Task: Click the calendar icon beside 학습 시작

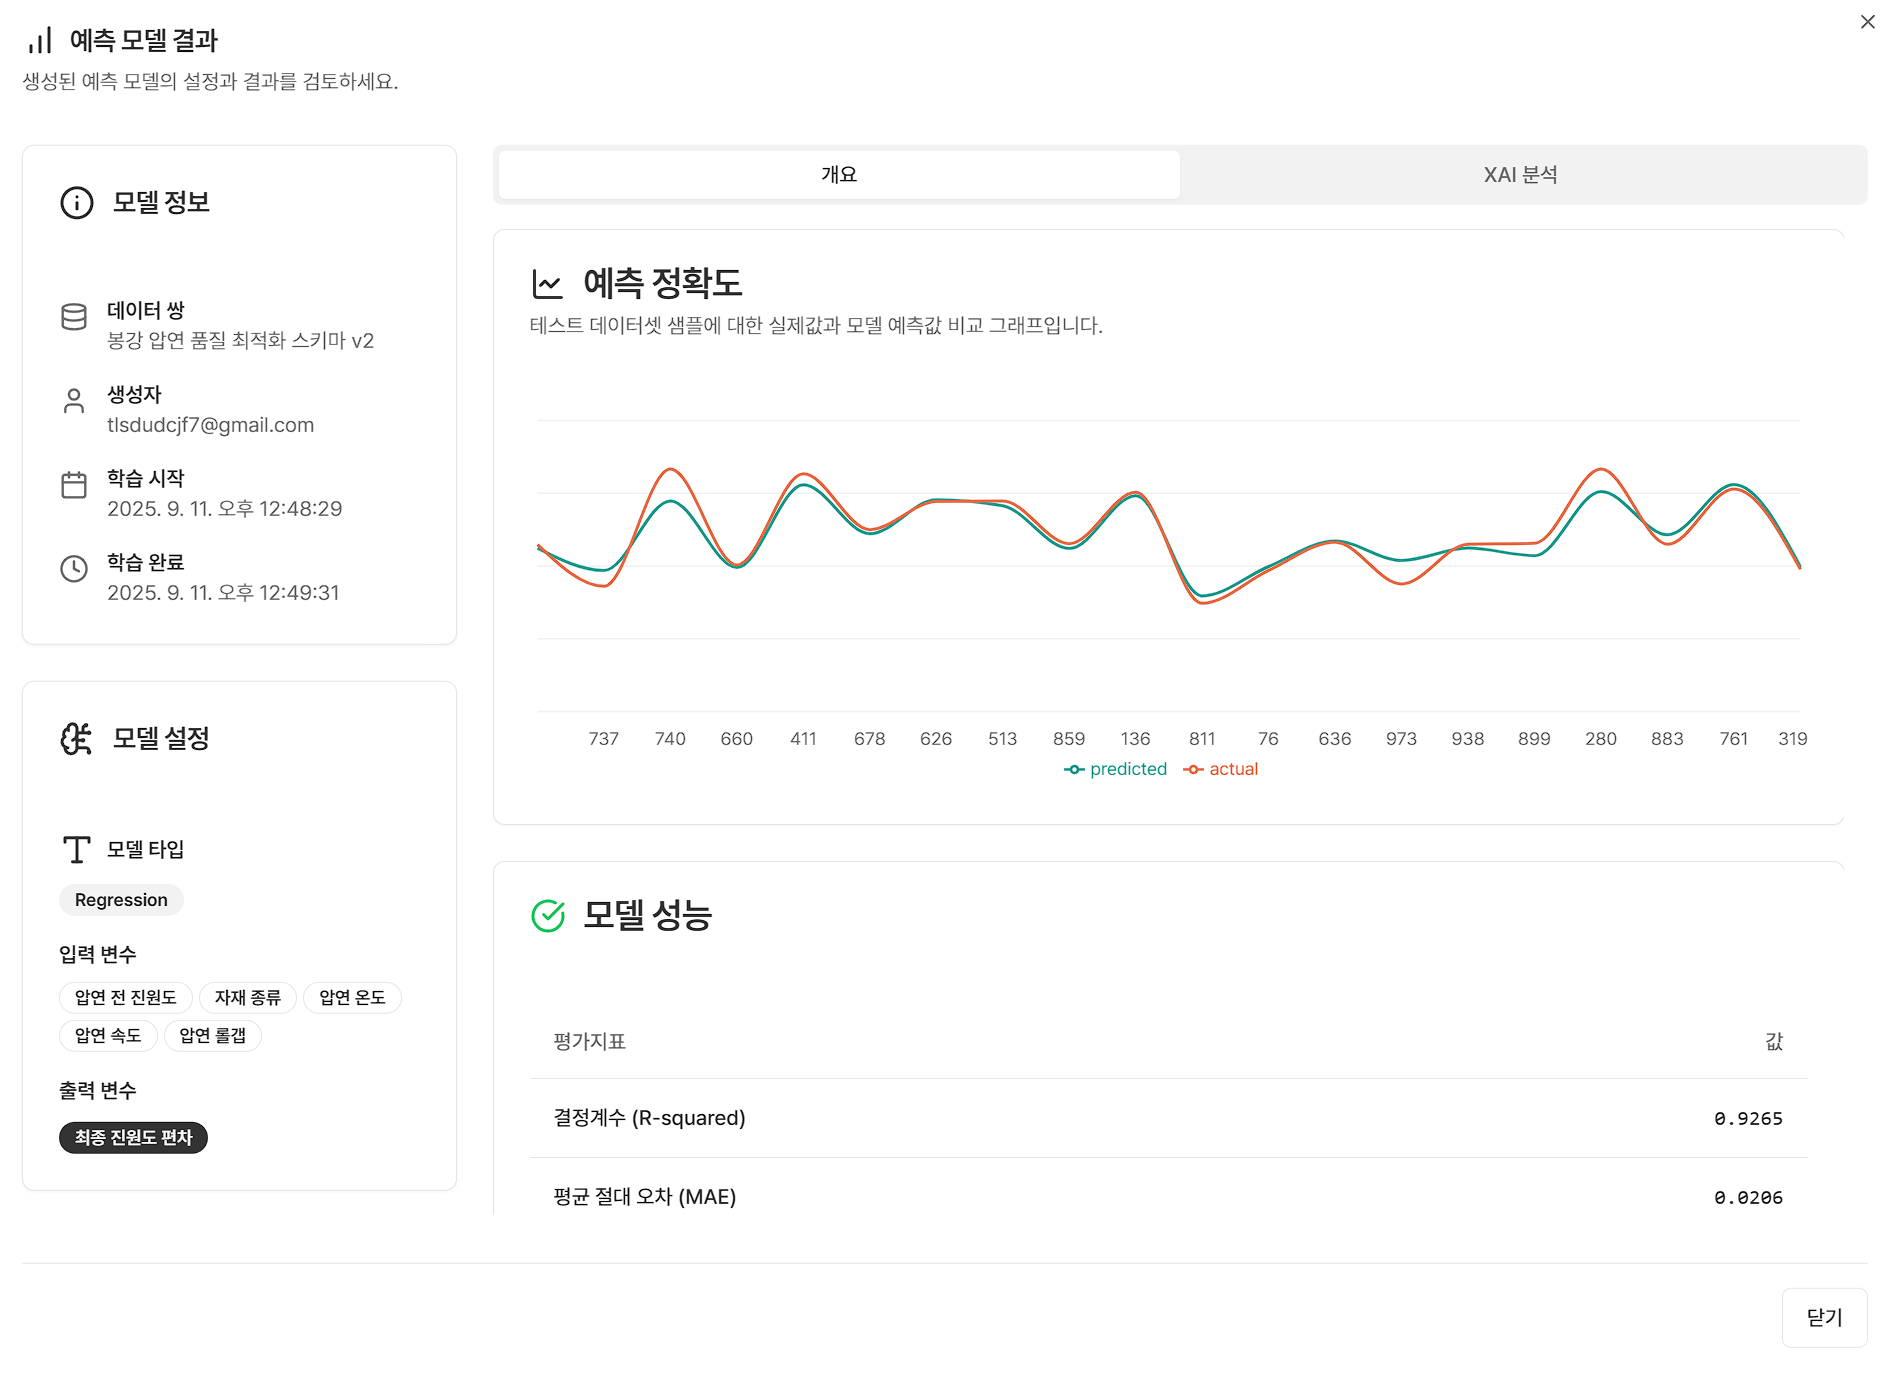Action: 74,485
